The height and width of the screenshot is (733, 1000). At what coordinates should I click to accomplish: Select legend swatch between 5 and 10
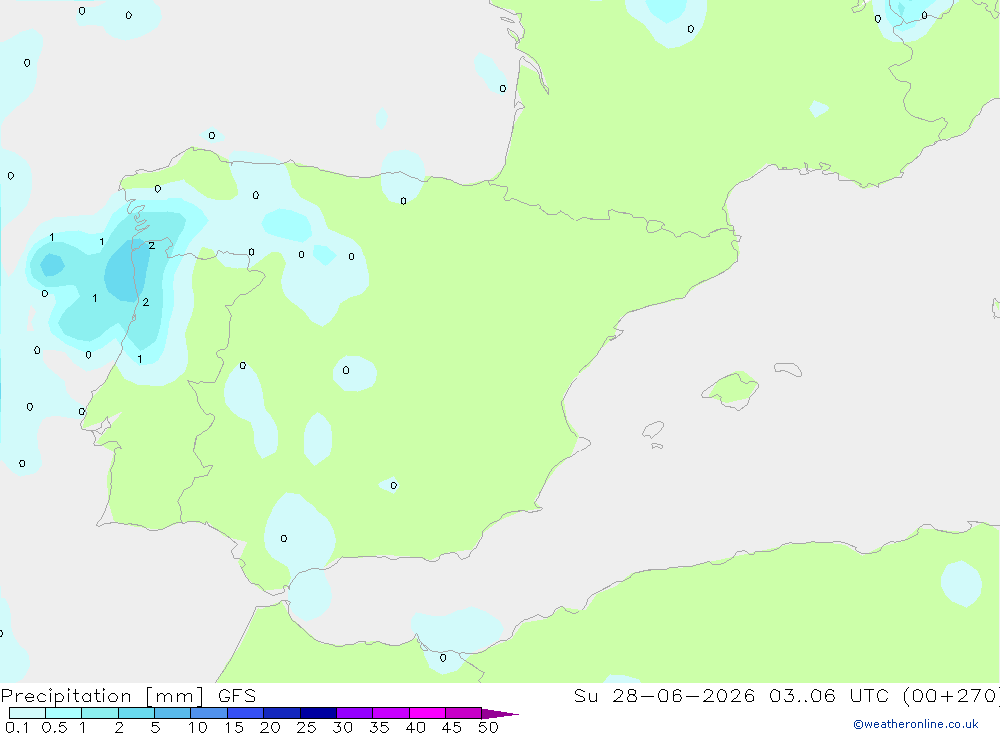point(173,713)
